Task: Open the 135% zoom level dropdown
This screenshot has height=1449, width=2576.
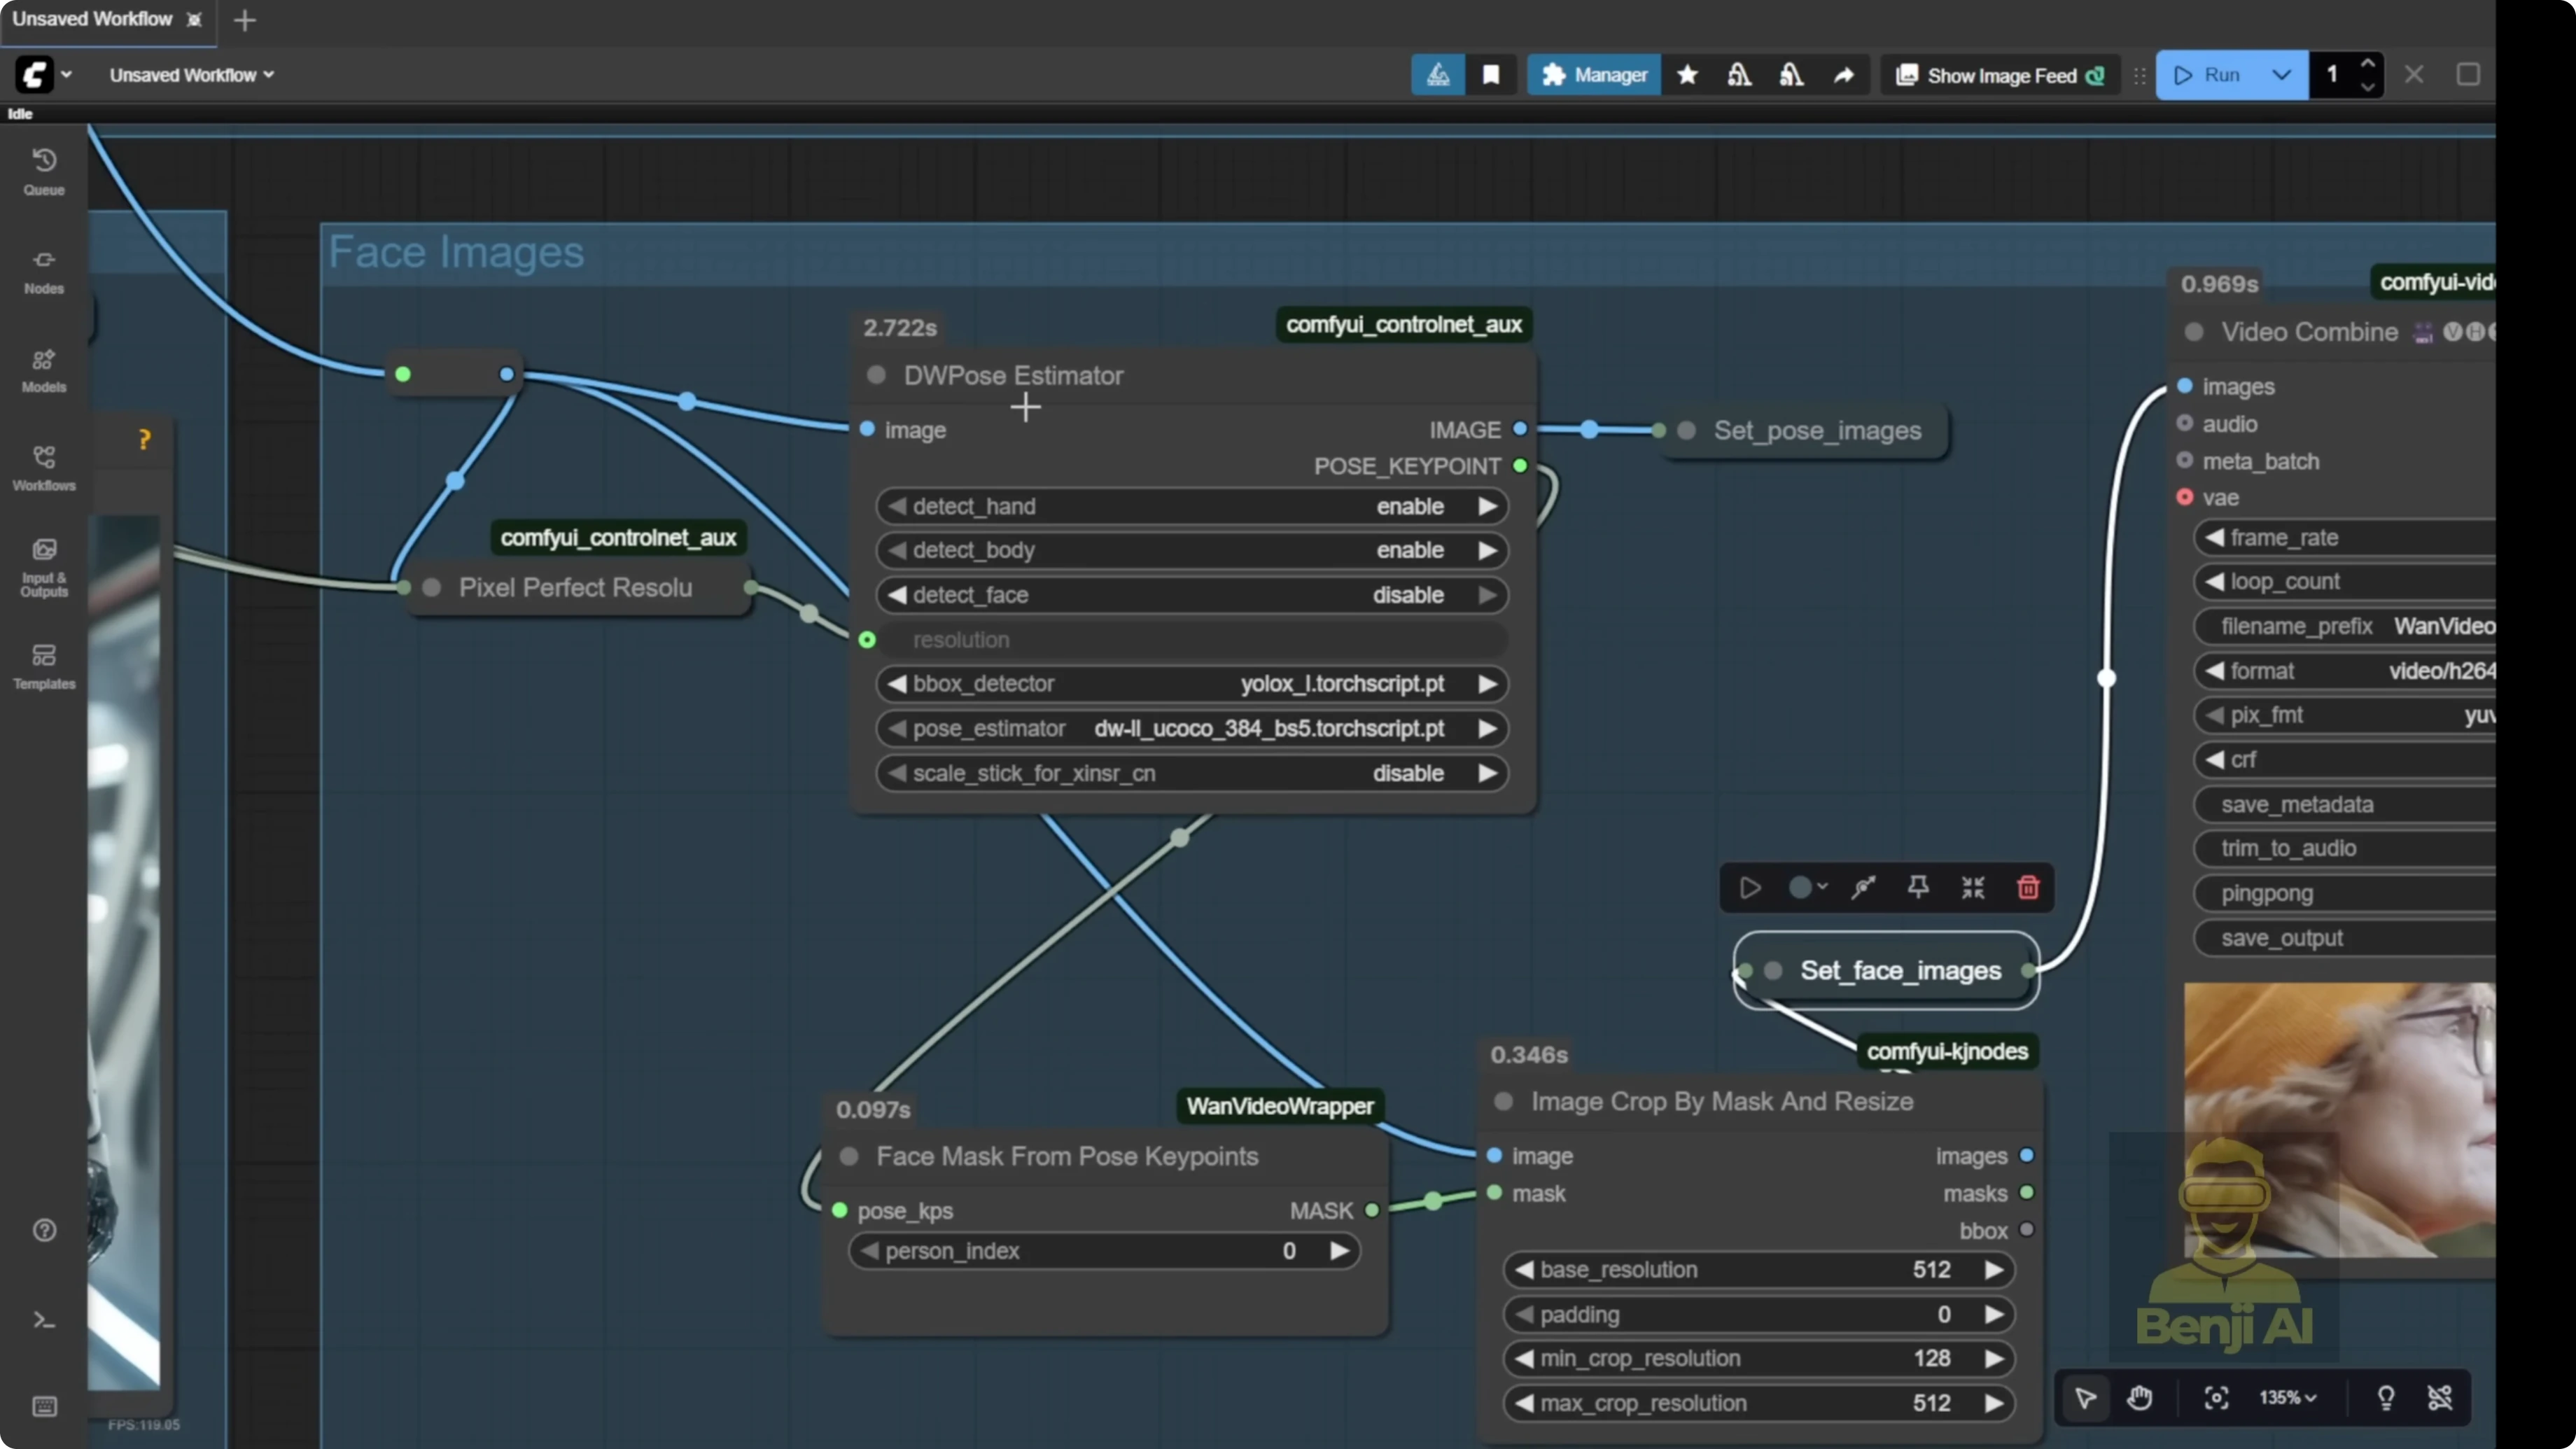Action: pyautogui.click(x=2288, y=1397)
